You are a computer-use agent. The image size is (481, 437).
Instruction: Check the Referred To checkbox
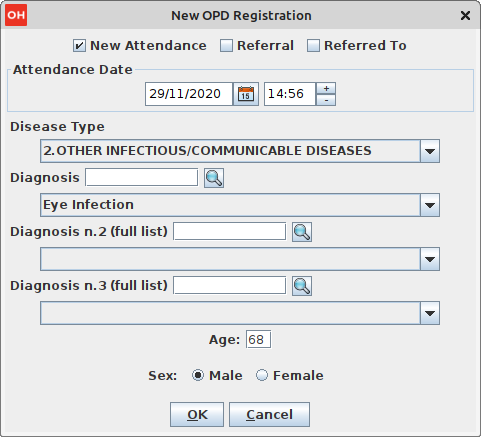[x=313, y=46]
